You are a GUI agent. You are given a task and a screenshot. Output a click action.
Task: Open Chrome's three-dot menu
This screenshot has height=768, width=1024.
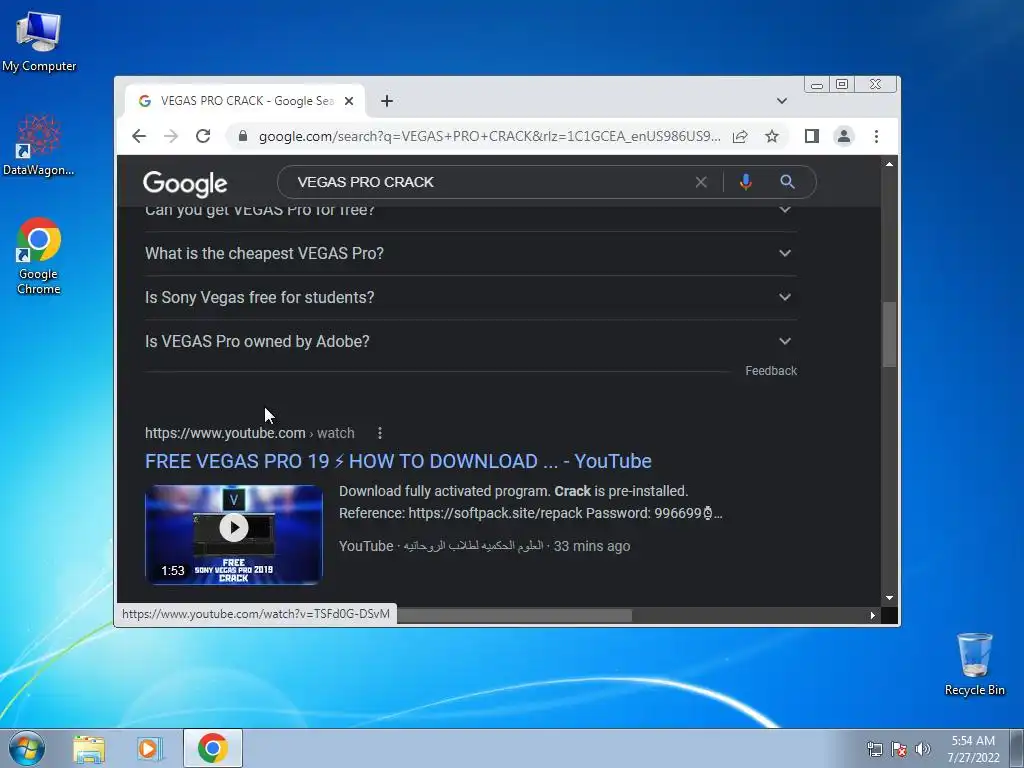[x=876, y=136]
